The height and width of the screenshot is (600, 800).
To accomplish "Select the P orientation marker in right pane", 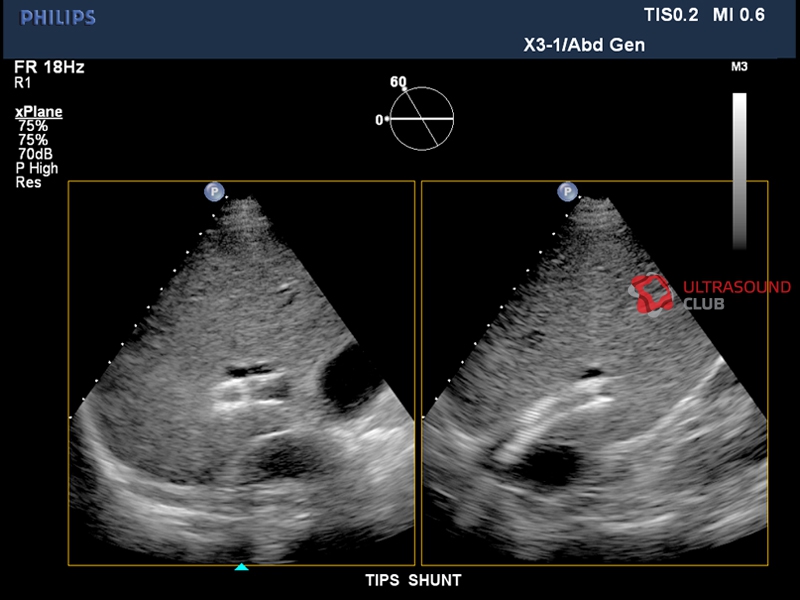I will (x=567, y=192).
